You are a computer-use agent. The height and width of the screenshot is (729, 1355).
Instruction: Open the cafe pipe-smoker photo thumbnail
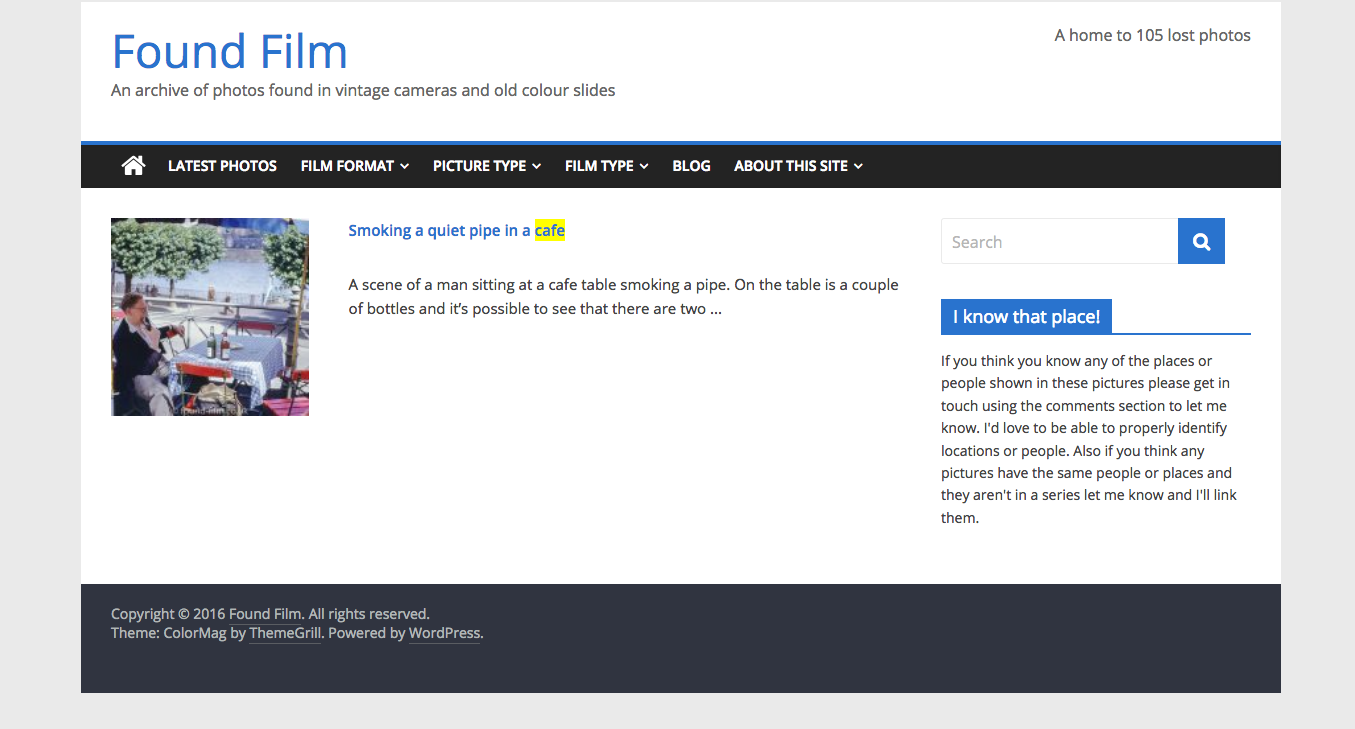tap(210, 317)
